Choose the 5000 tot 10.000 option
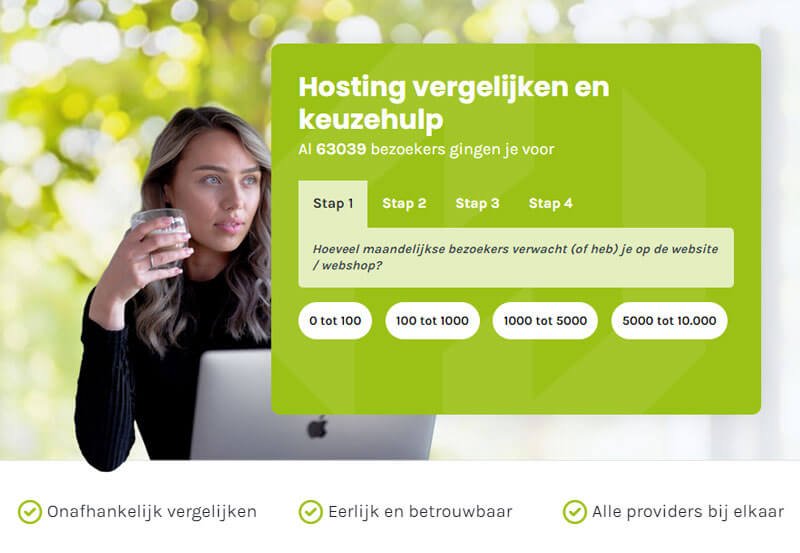The width and height of the screenshot is (800, 553). pyautogui.click(x=669, y=321)
